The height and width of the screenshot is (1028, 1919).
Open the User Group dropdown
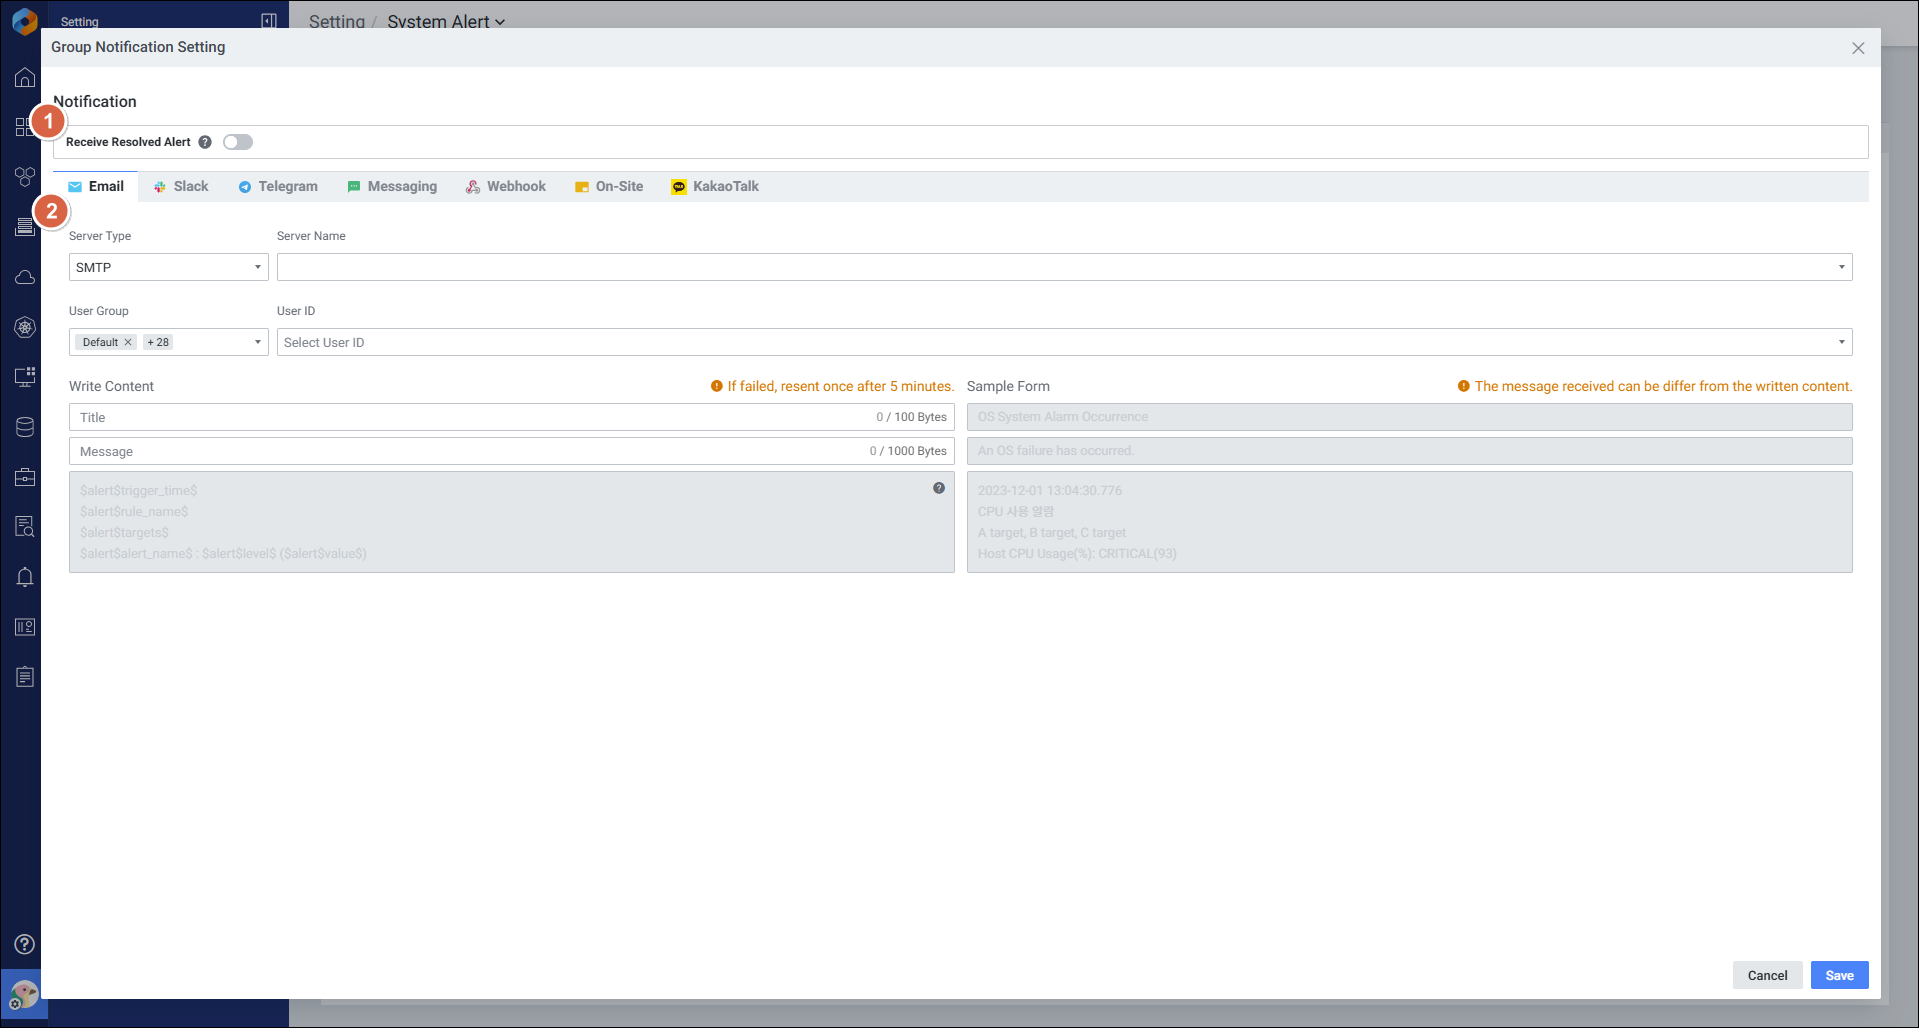257,342
